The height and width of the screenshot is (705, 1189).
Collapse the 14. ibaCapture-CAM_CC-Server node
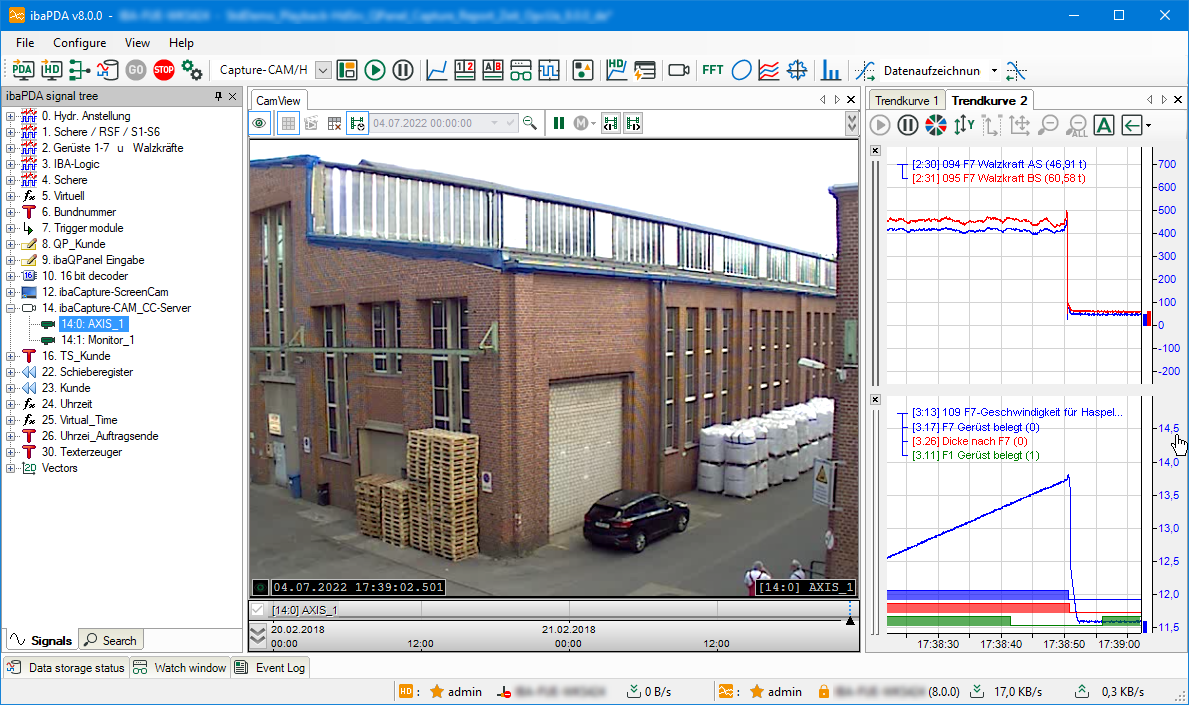point(10,308)
